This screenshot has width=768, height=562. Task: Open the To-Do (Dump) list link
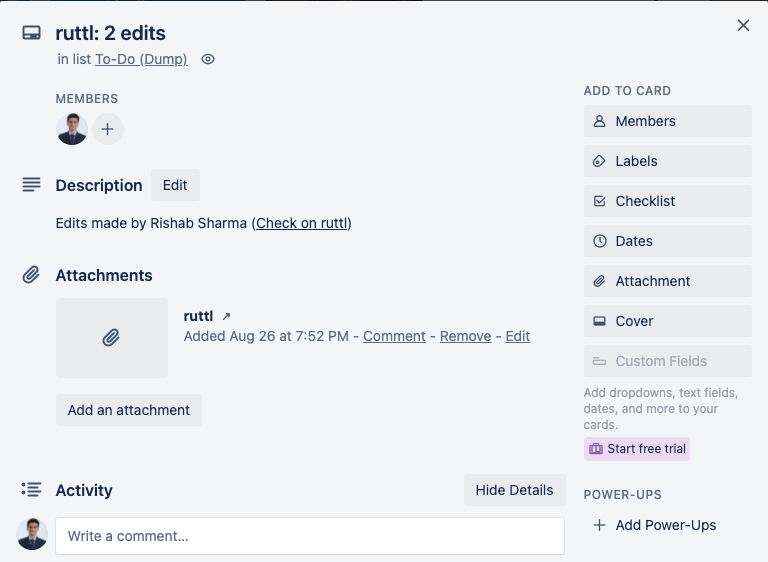(141, 59)
